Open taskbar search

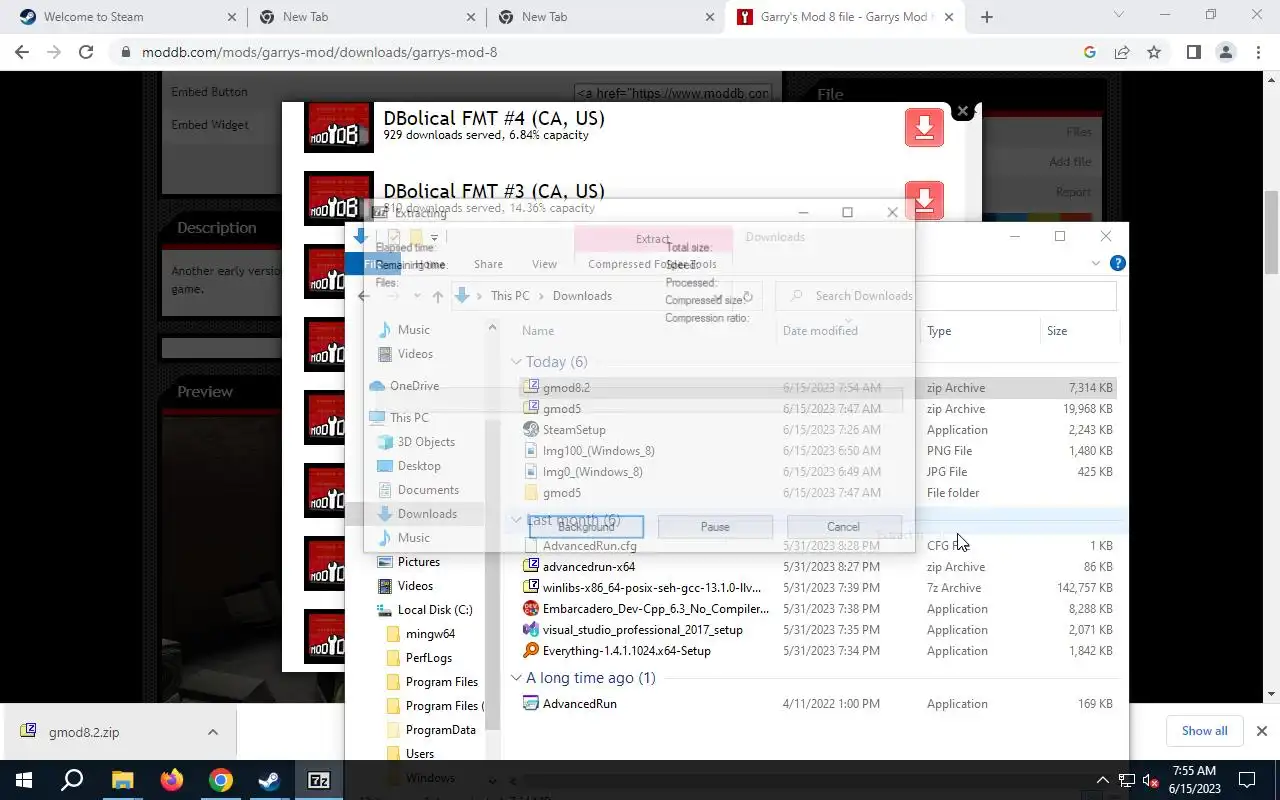pyautogui.click(x=72, y=780)
